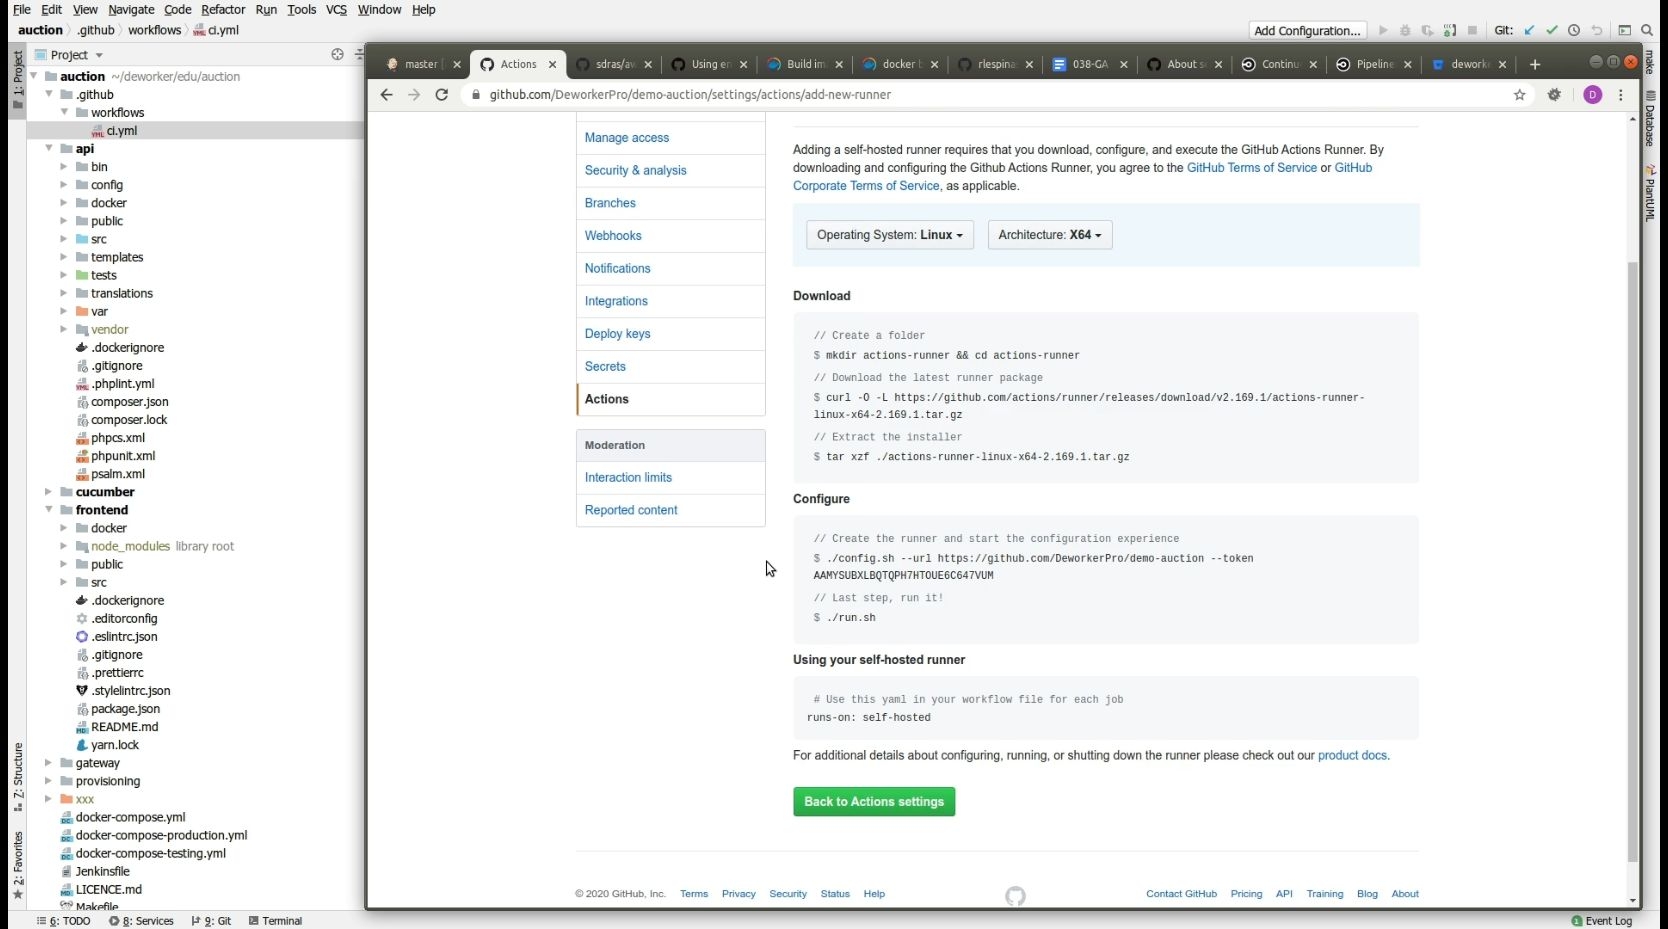Revert changes with the Git rollback icon

(1597, 30)
